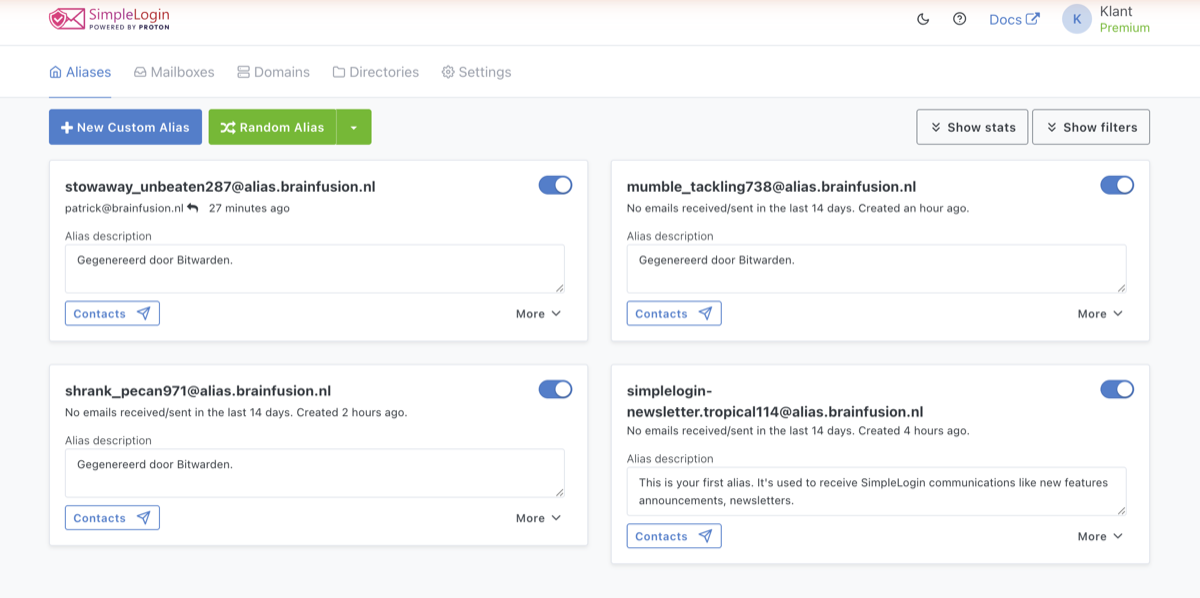Click the New Custom Alias button

point(125,127)
